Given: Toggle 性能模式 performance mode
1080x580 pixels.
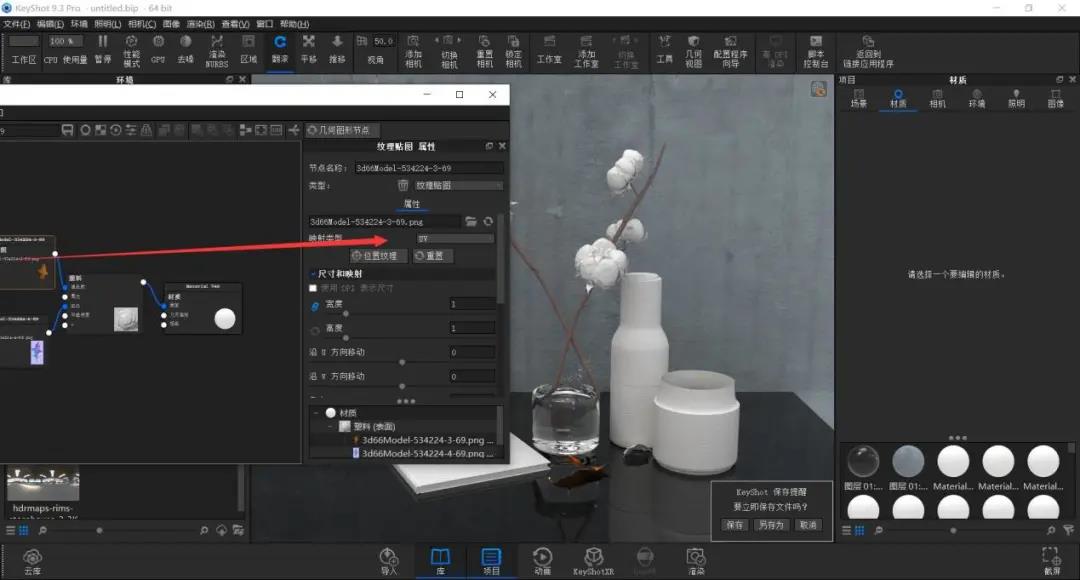Looking at the screenshot, I should click(x=131, y=51).
